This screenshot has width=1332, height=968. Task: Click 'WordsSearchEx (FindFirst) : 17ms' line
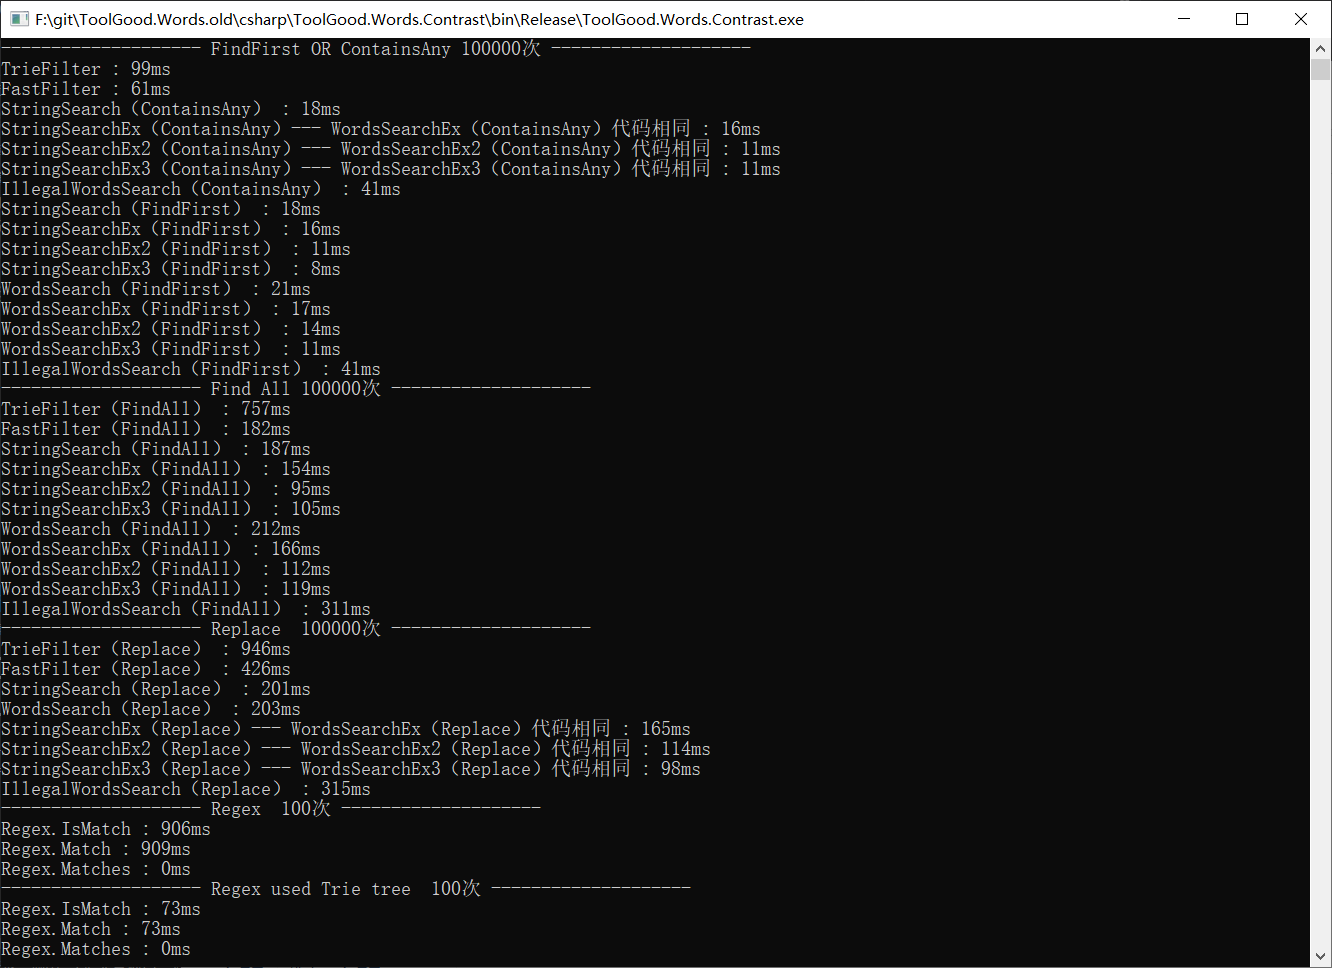pos(166,309)
